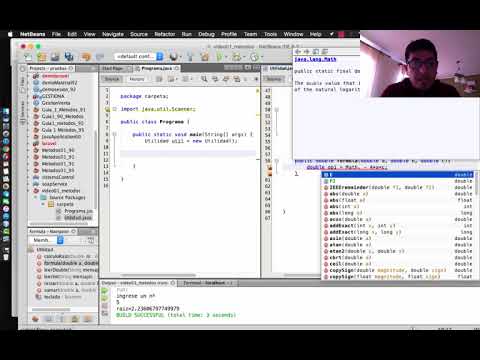This screenshot has width=480, height=360.
Task: Click the Undo toolbar icon
Action: point(86,57)
